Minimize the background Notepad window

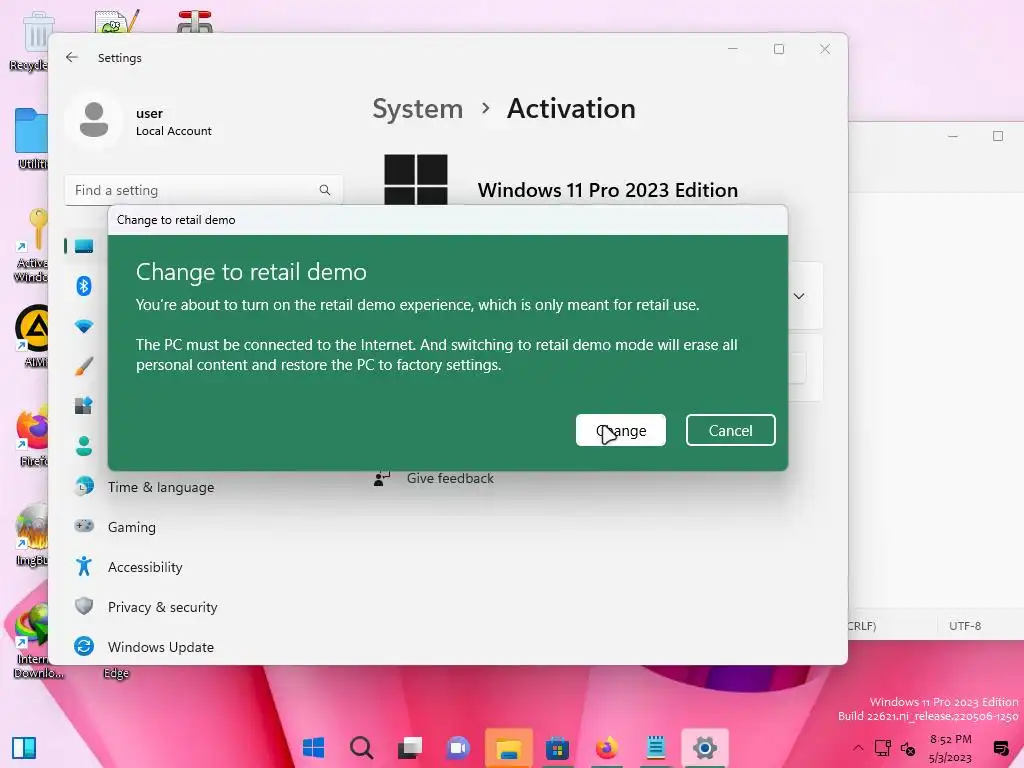(953, 136)
